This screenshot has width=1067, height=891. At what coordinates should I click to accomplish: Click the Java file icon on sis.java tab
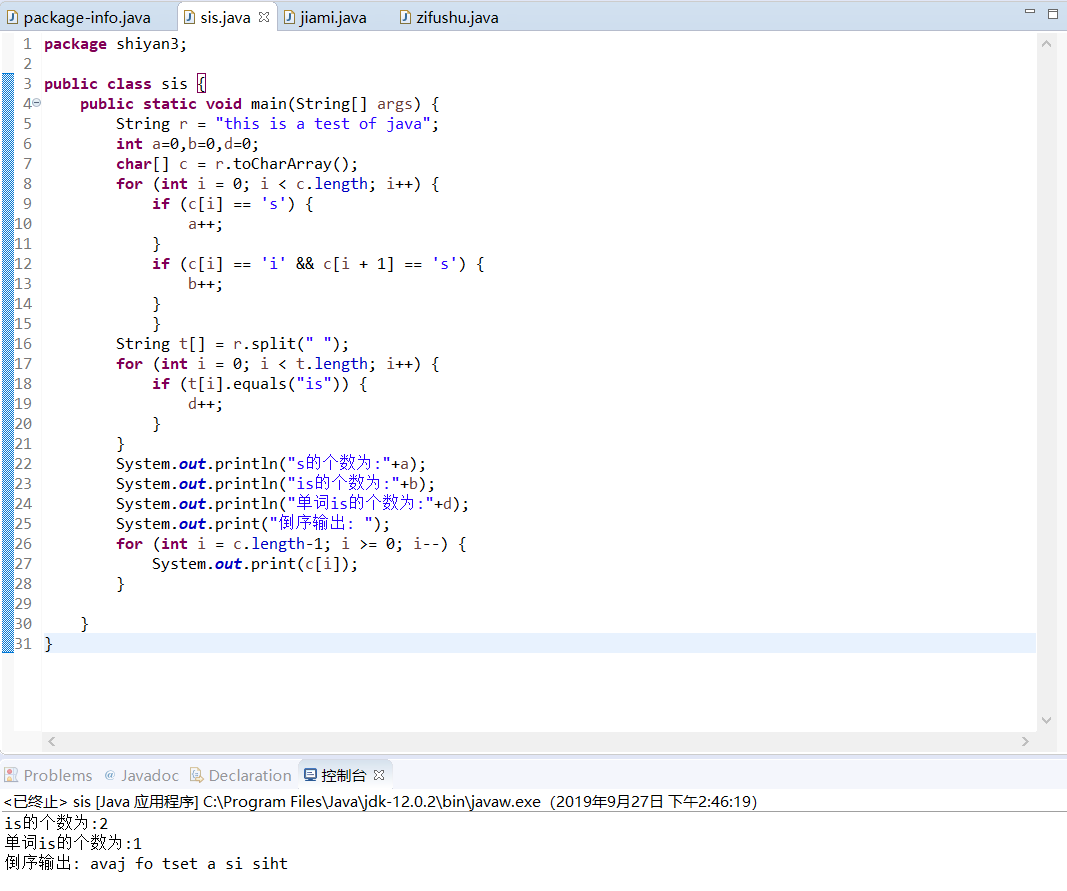pos(189,18)
